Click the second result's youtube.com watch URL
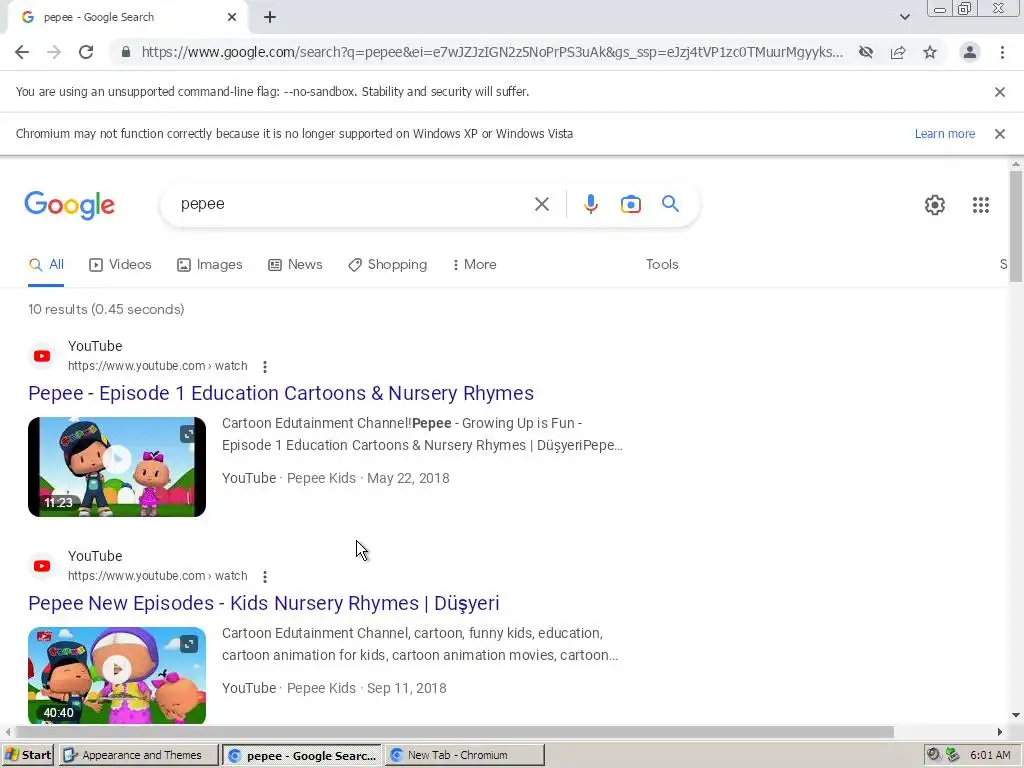Viewport: 1024px width, 768px height. 157,576
